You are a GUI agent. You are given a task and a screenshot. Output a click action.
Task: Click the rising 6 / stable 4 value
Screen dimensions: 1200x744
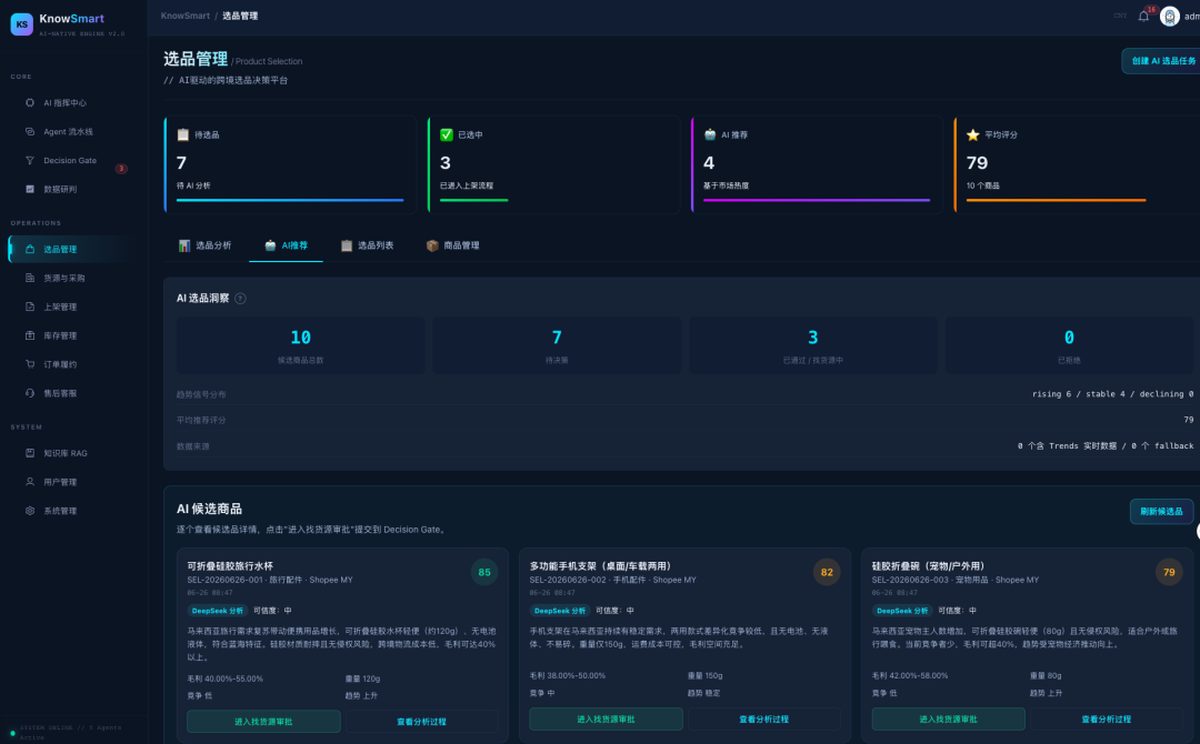point(1113,394)
